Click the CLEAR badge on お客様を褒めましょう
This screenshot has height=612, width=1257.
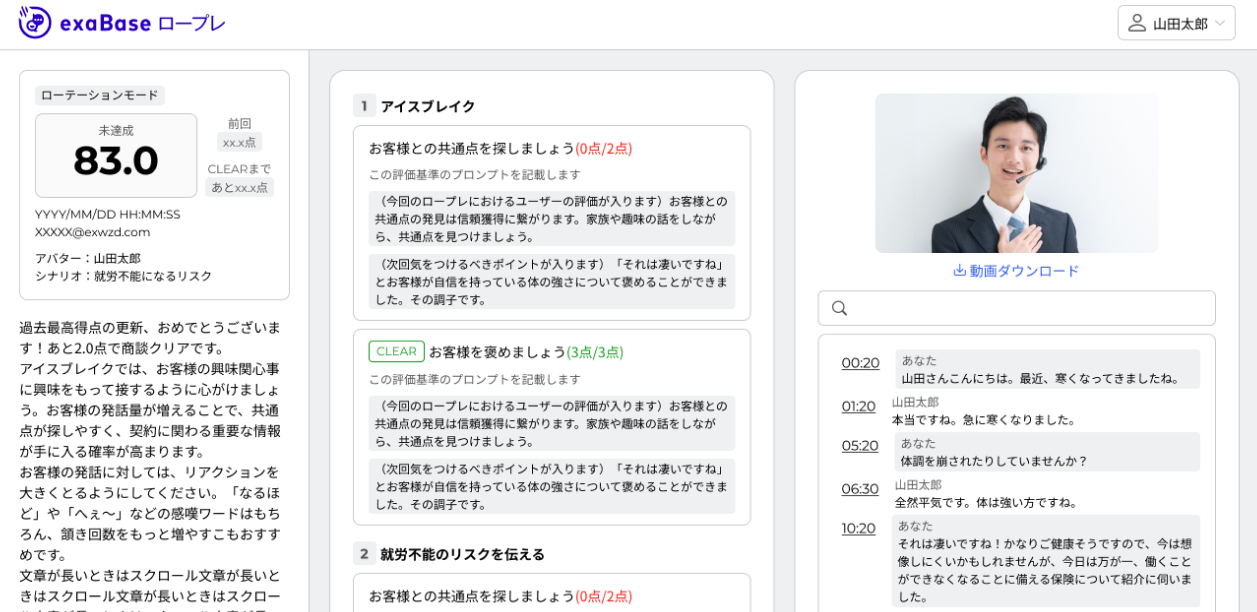click(x=396, y=351)
